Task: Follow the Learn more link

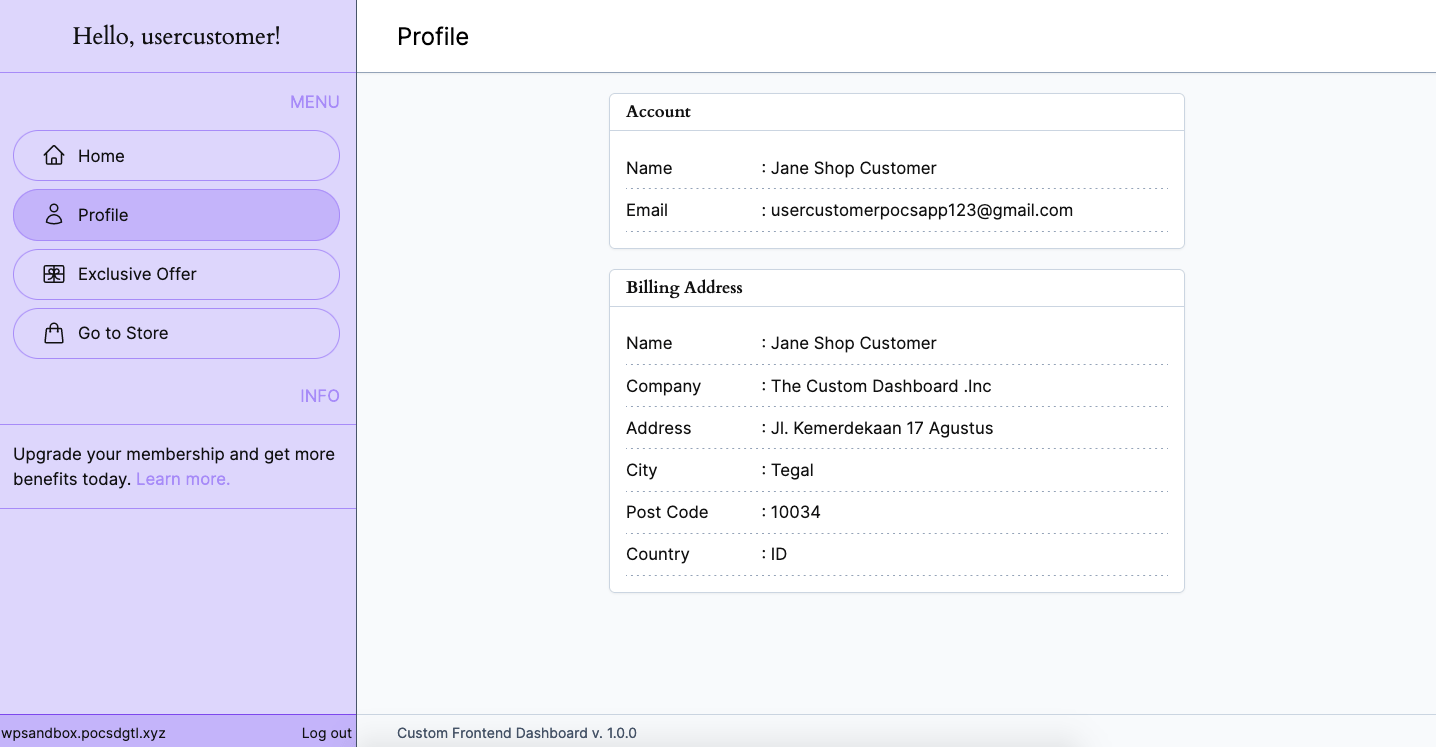Action: [183, 479]
